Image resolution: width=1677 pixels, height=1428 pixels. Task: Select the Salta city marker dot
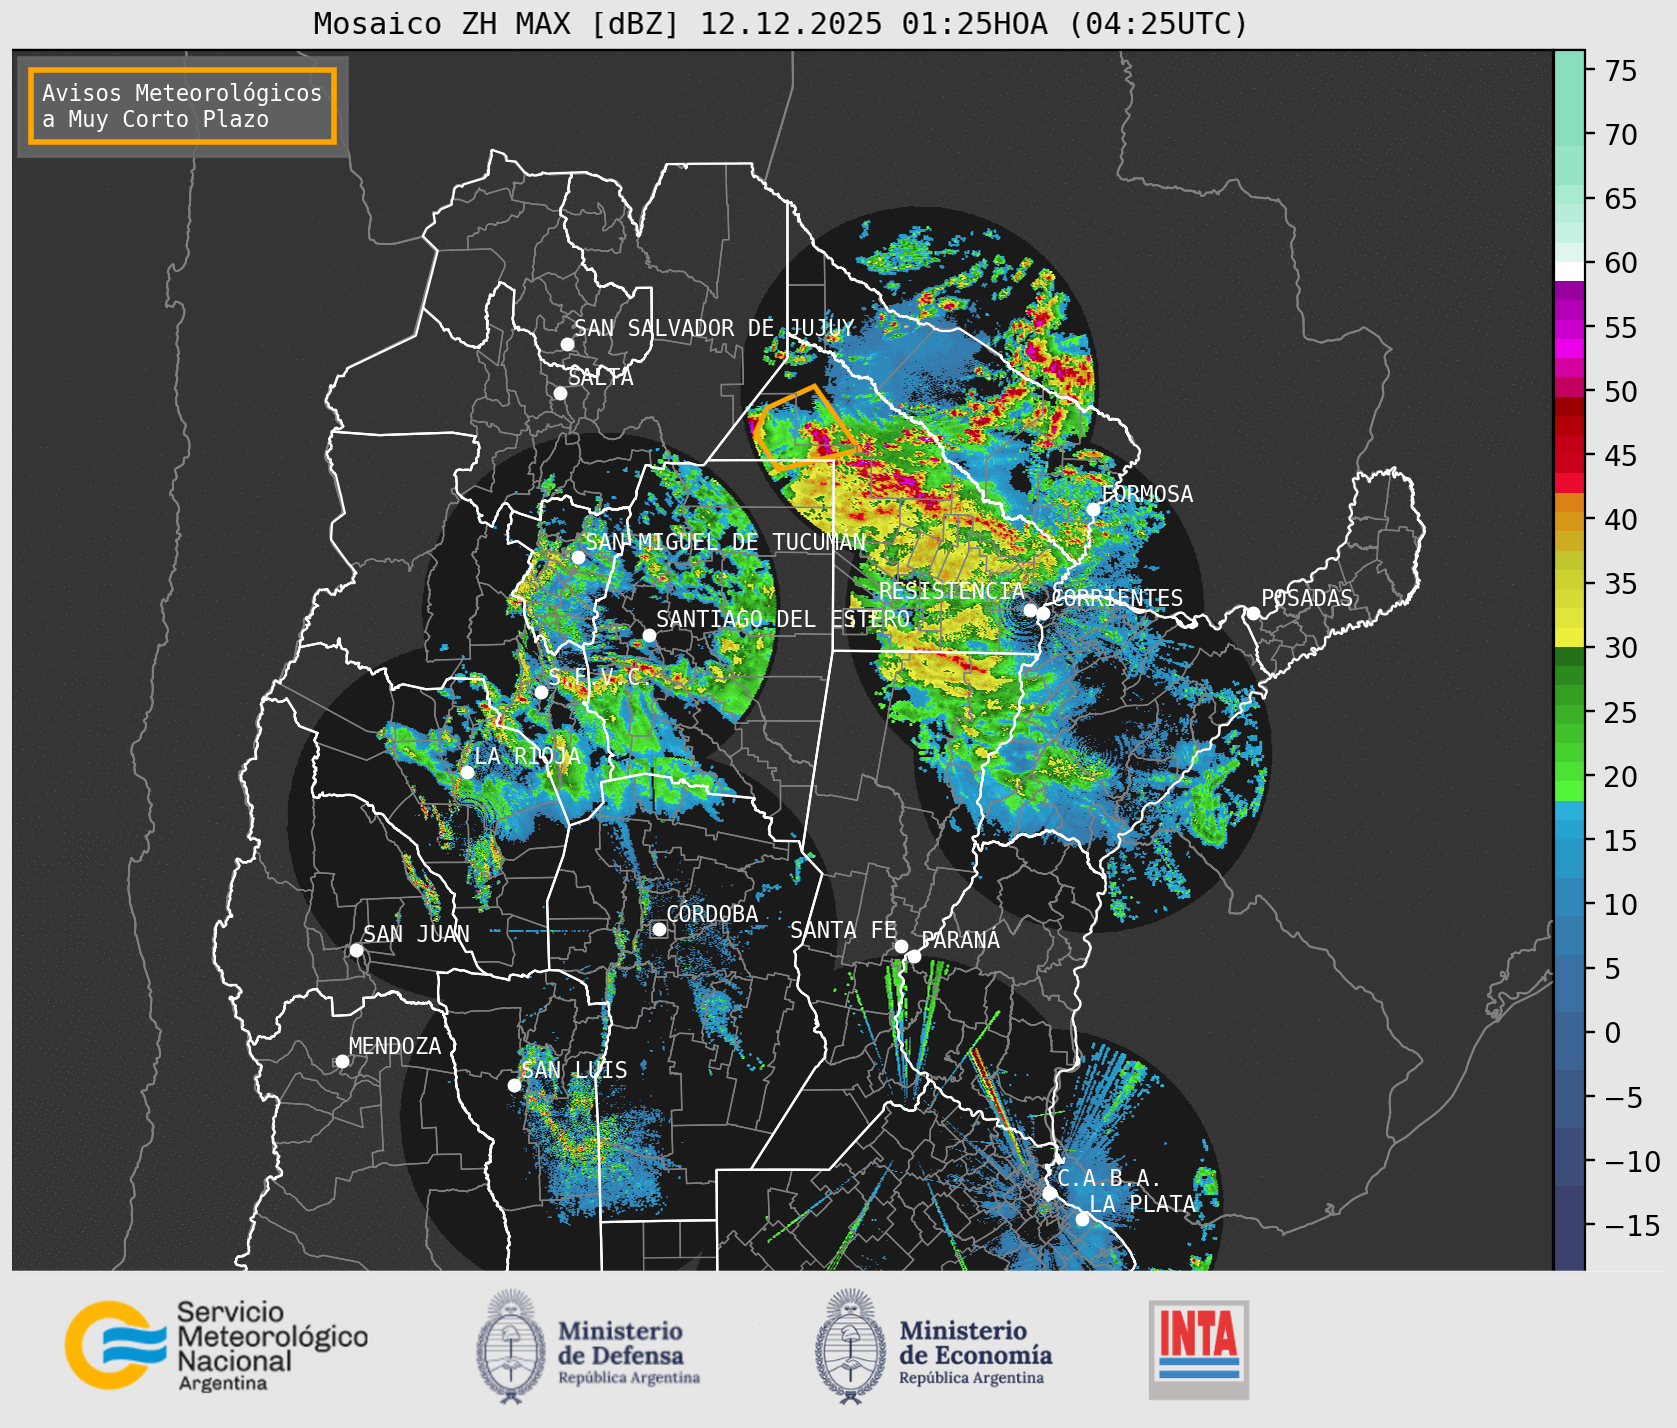[x=561, y=393]
